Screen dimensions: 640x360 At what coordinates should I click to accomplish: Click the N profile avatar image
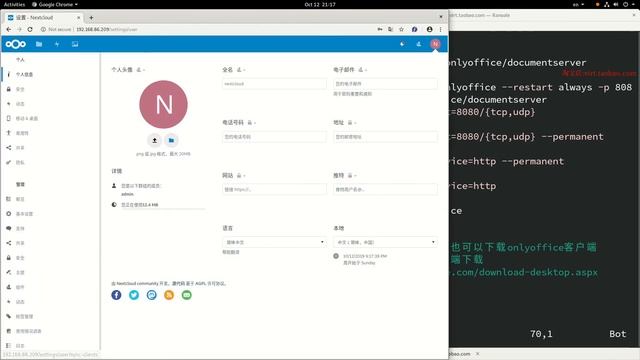tap(163, 104)
